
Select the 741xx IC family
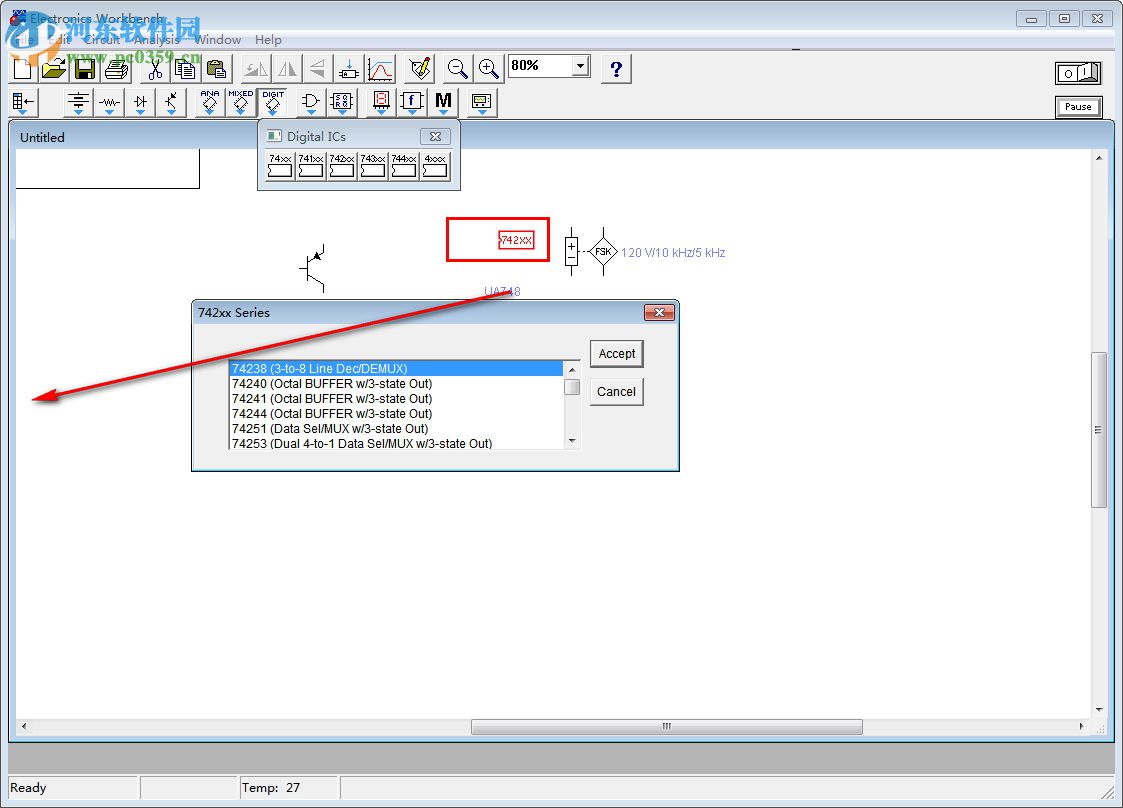[311, 166]
